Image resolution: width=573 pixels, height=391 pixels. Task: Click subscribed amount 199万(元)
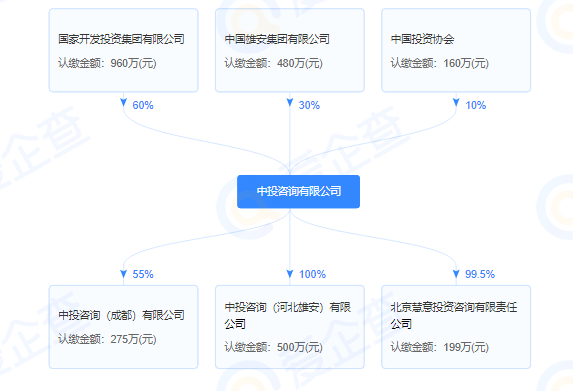click(x=466, y=347)
